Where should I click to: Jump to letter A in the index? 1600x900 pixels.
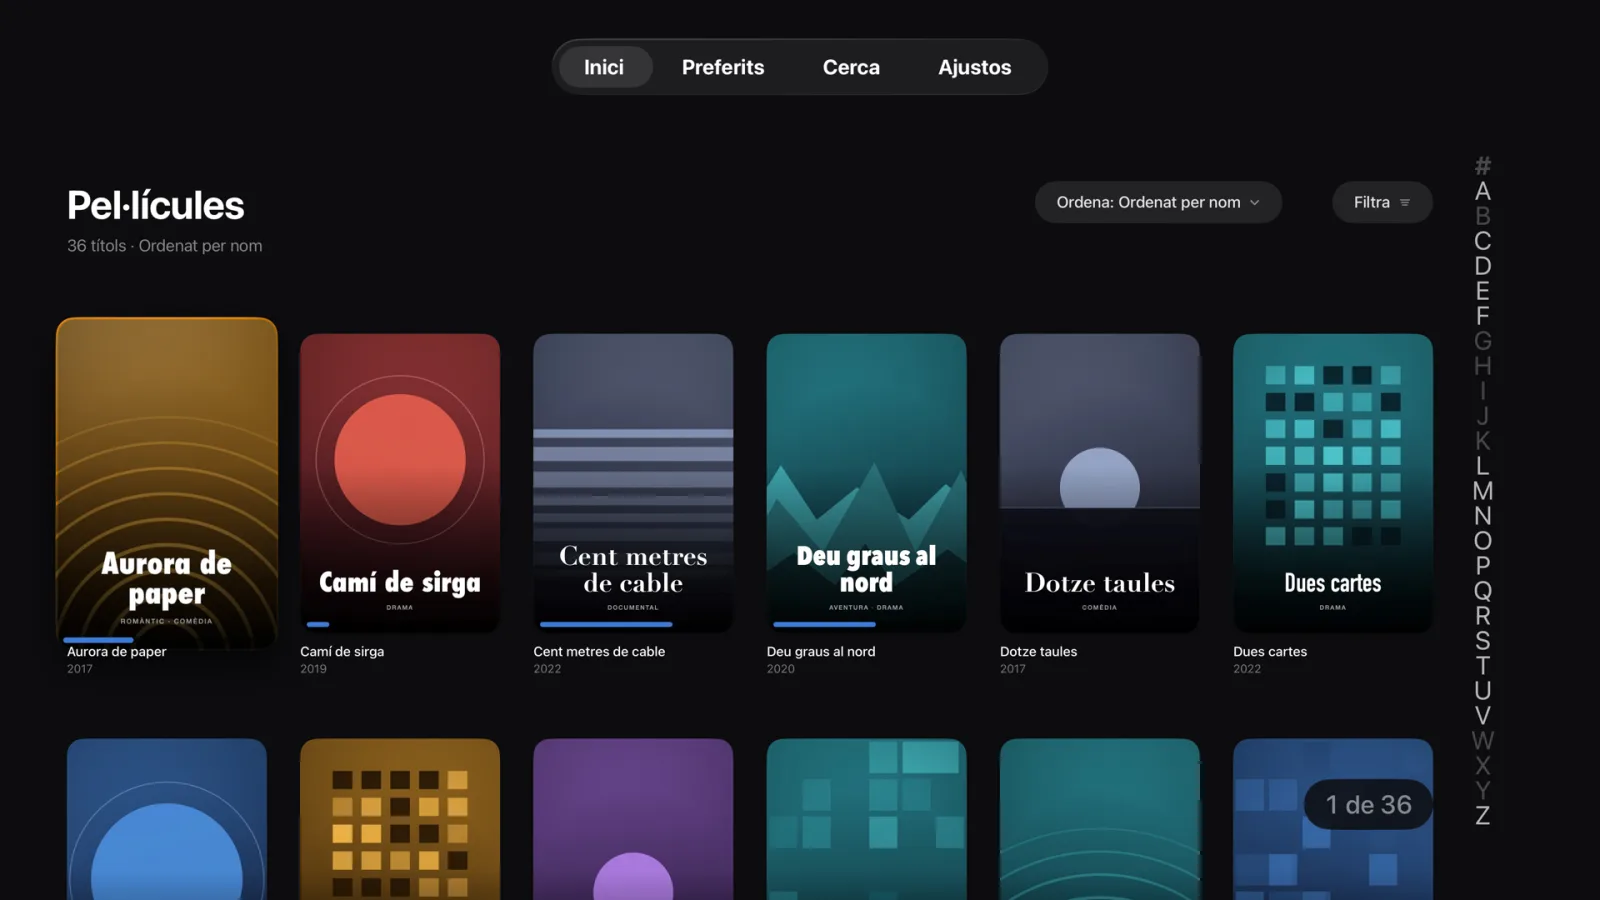1483,191
